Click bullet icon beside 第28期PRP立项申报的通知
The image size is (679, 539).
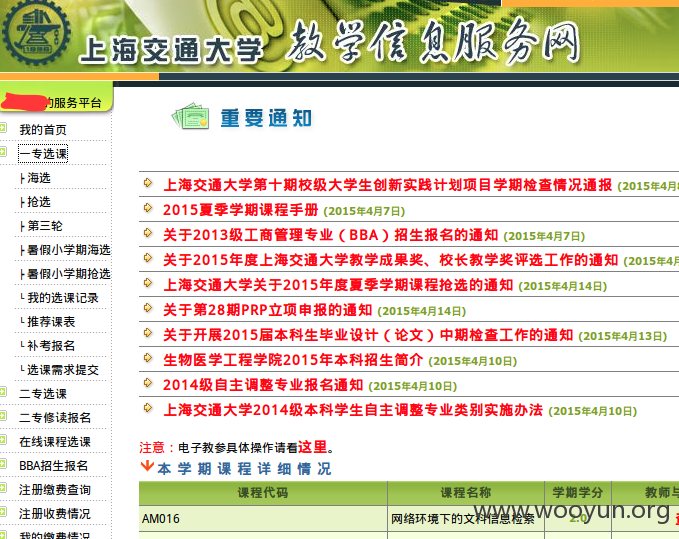148,308
